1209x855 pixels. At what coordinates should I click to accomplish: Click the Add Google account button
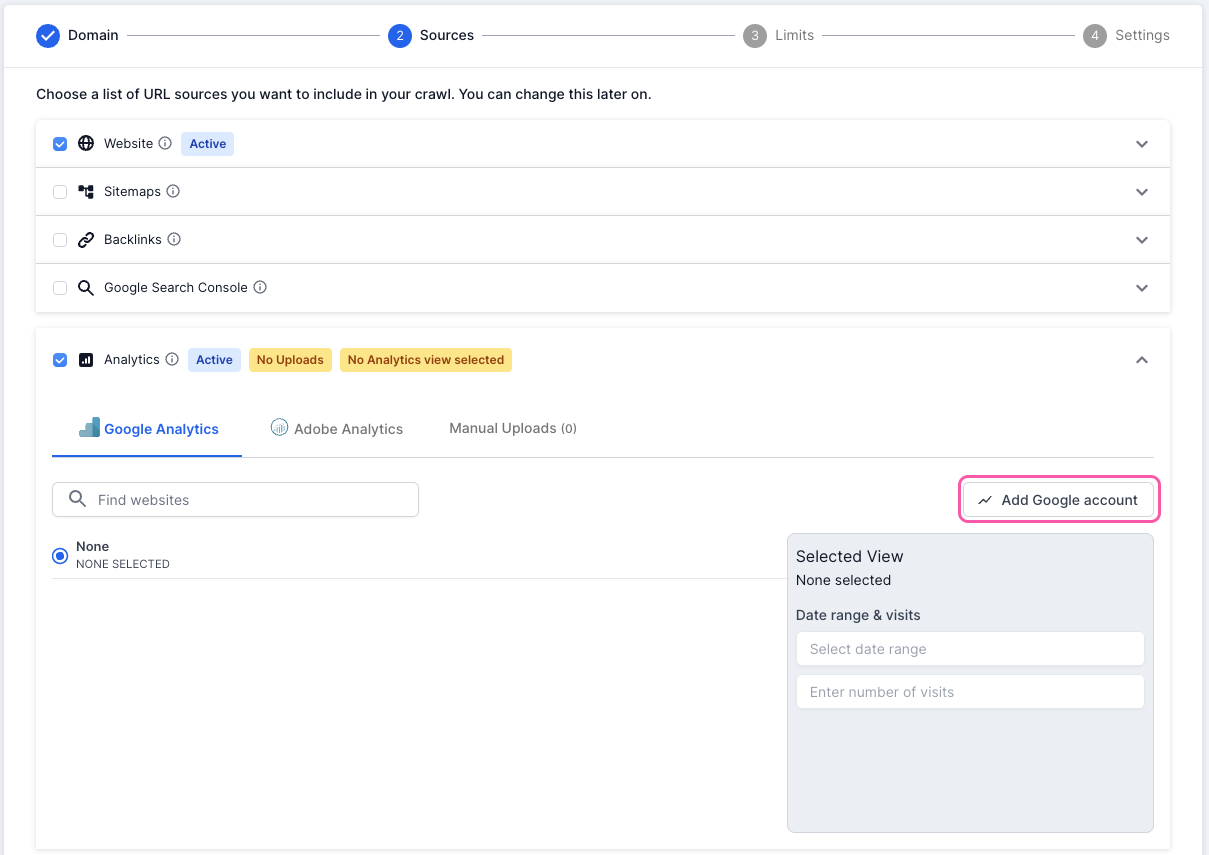[x=1058, y=500]
